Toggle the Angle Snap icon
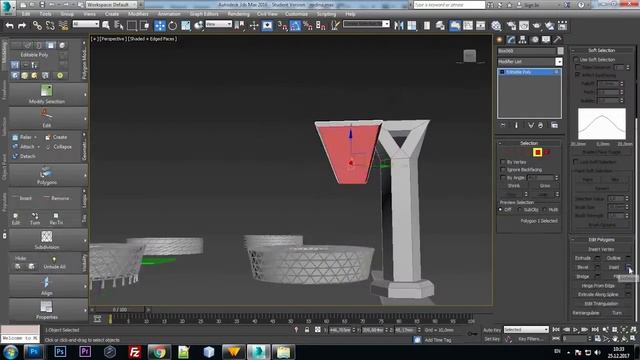This screenshot has height=360, width=640. (295, 26)
